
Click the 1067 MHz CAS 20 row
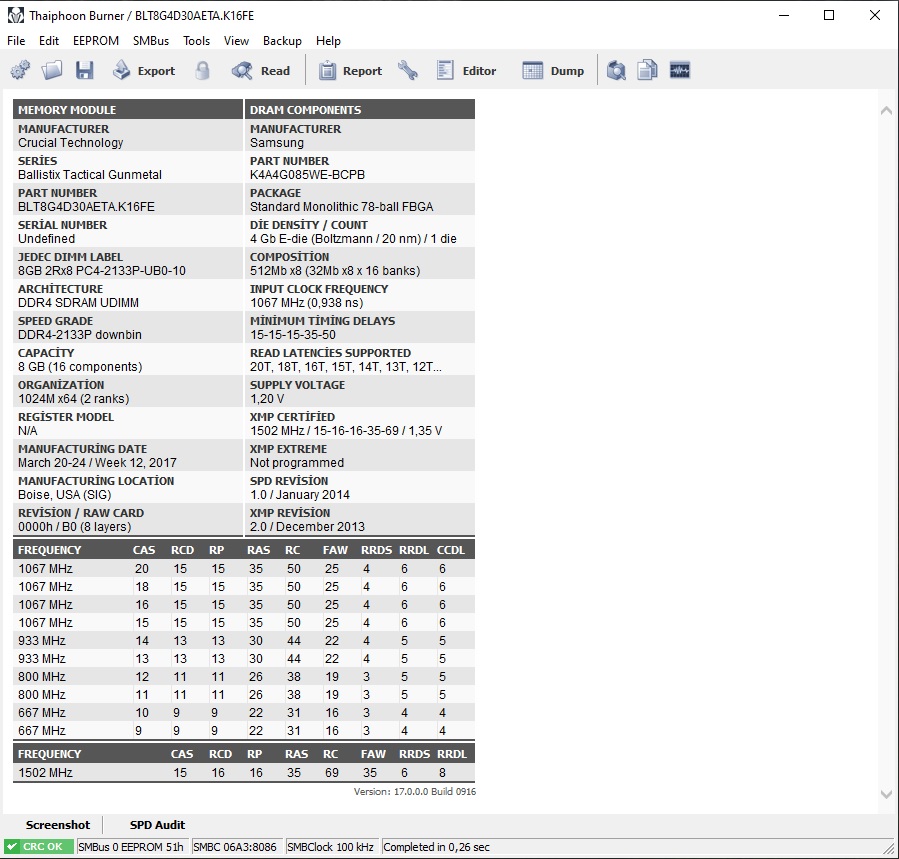click(244, 568)
